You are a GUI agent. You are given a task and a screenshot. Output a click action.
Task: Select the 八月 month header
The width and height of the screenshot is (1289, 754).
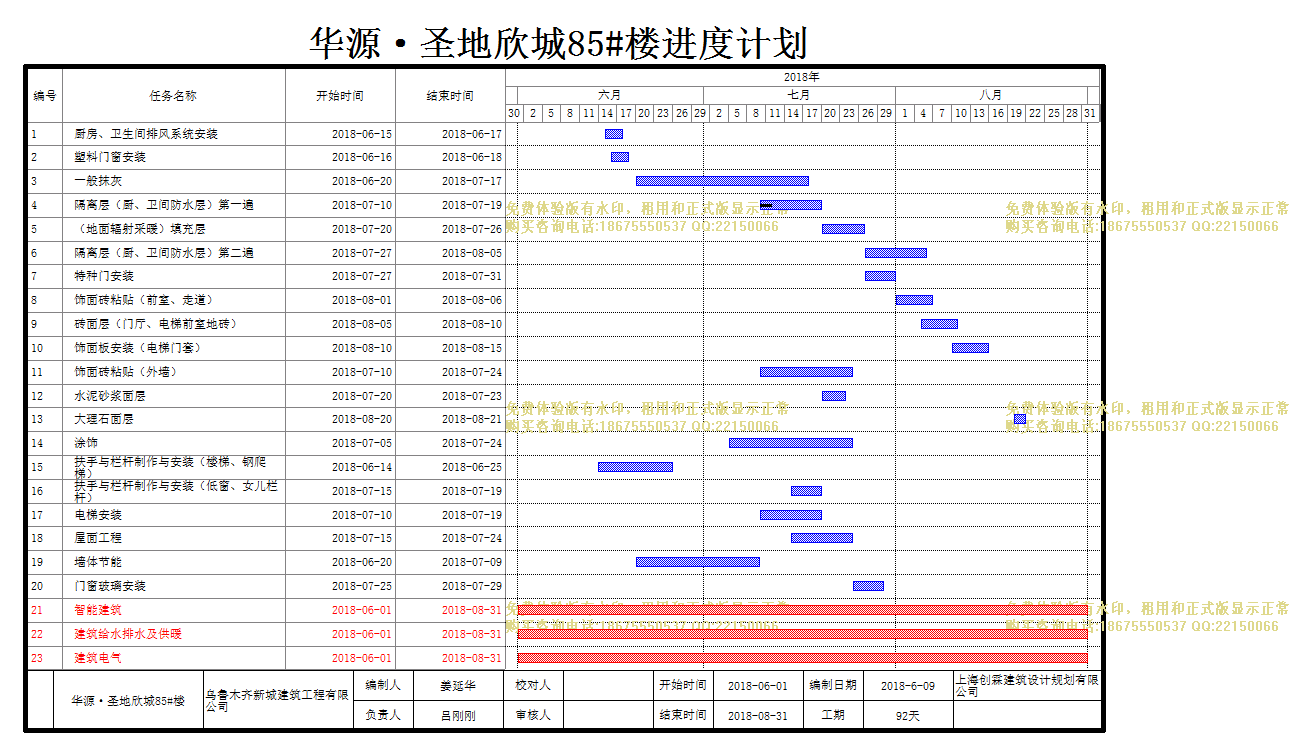click(990, 95)
